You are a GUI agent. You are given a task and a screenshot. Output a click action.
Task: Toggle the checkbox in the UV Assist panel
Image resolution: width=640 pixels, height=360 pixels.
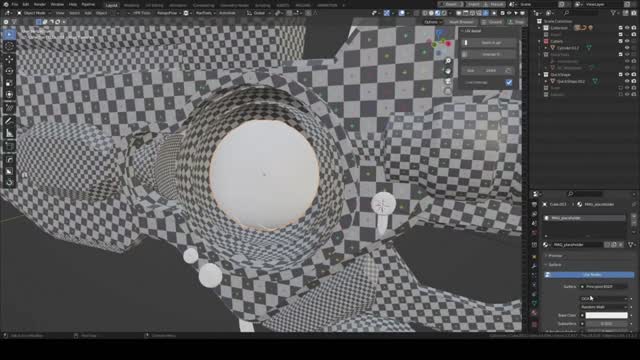tap(509, 82)
